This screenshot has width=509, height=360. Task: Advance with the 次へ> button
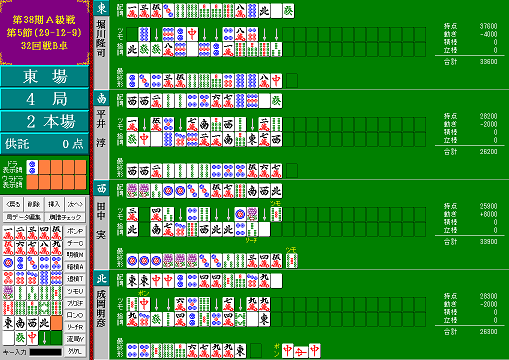point(75,204)
